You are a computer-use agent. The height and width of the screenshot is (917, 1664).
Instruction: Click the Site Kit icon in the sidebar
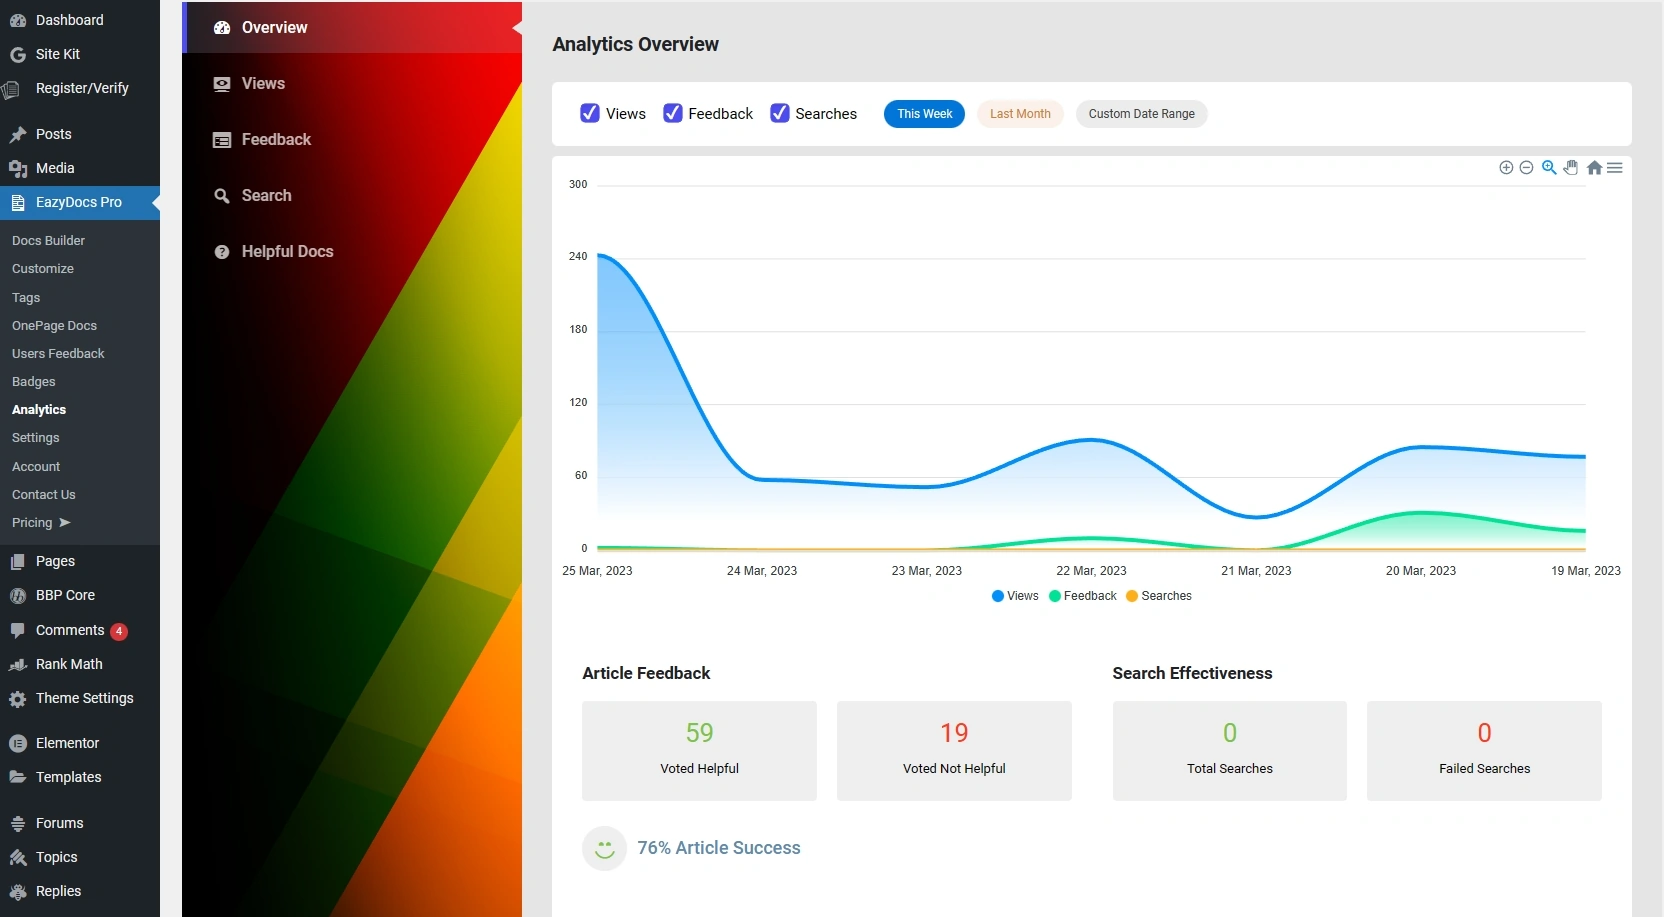[17, 54]
